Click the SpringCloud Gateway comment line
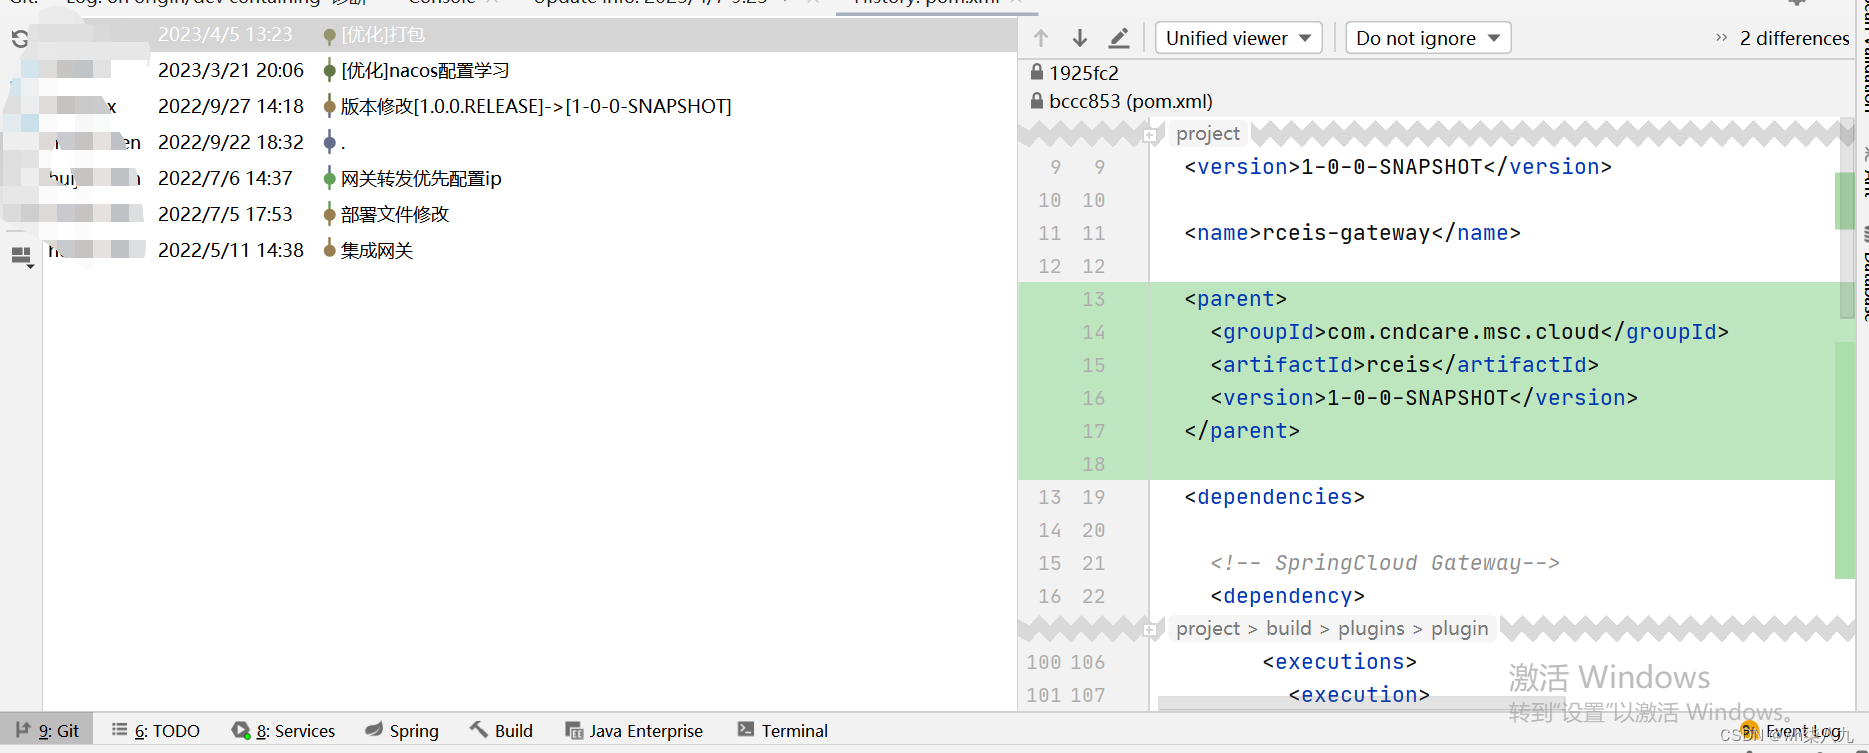1869x753 pixels. [1385, 563]
